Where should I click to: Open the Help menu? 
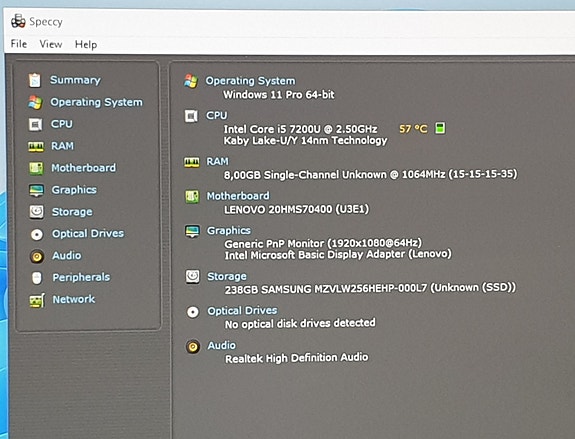86,45
